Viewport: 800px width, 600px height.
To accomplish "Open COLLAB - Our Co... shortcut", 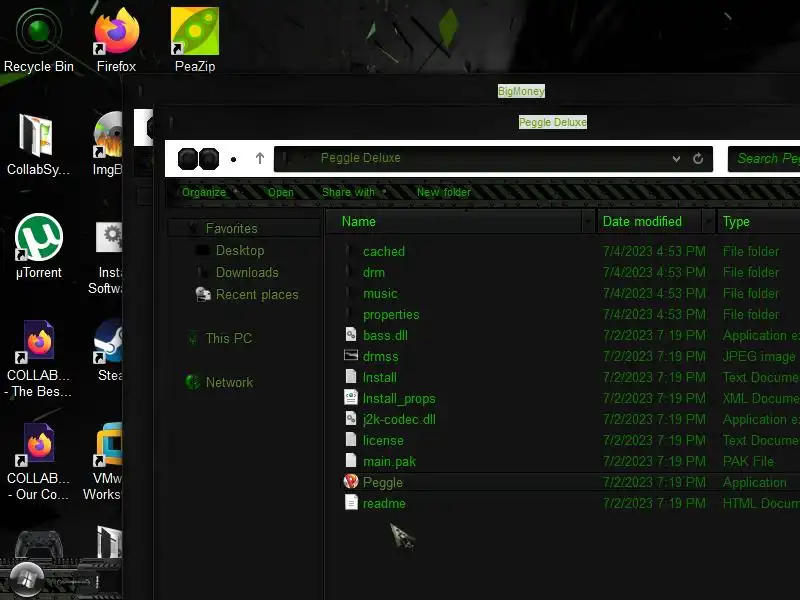I will 38,462.
